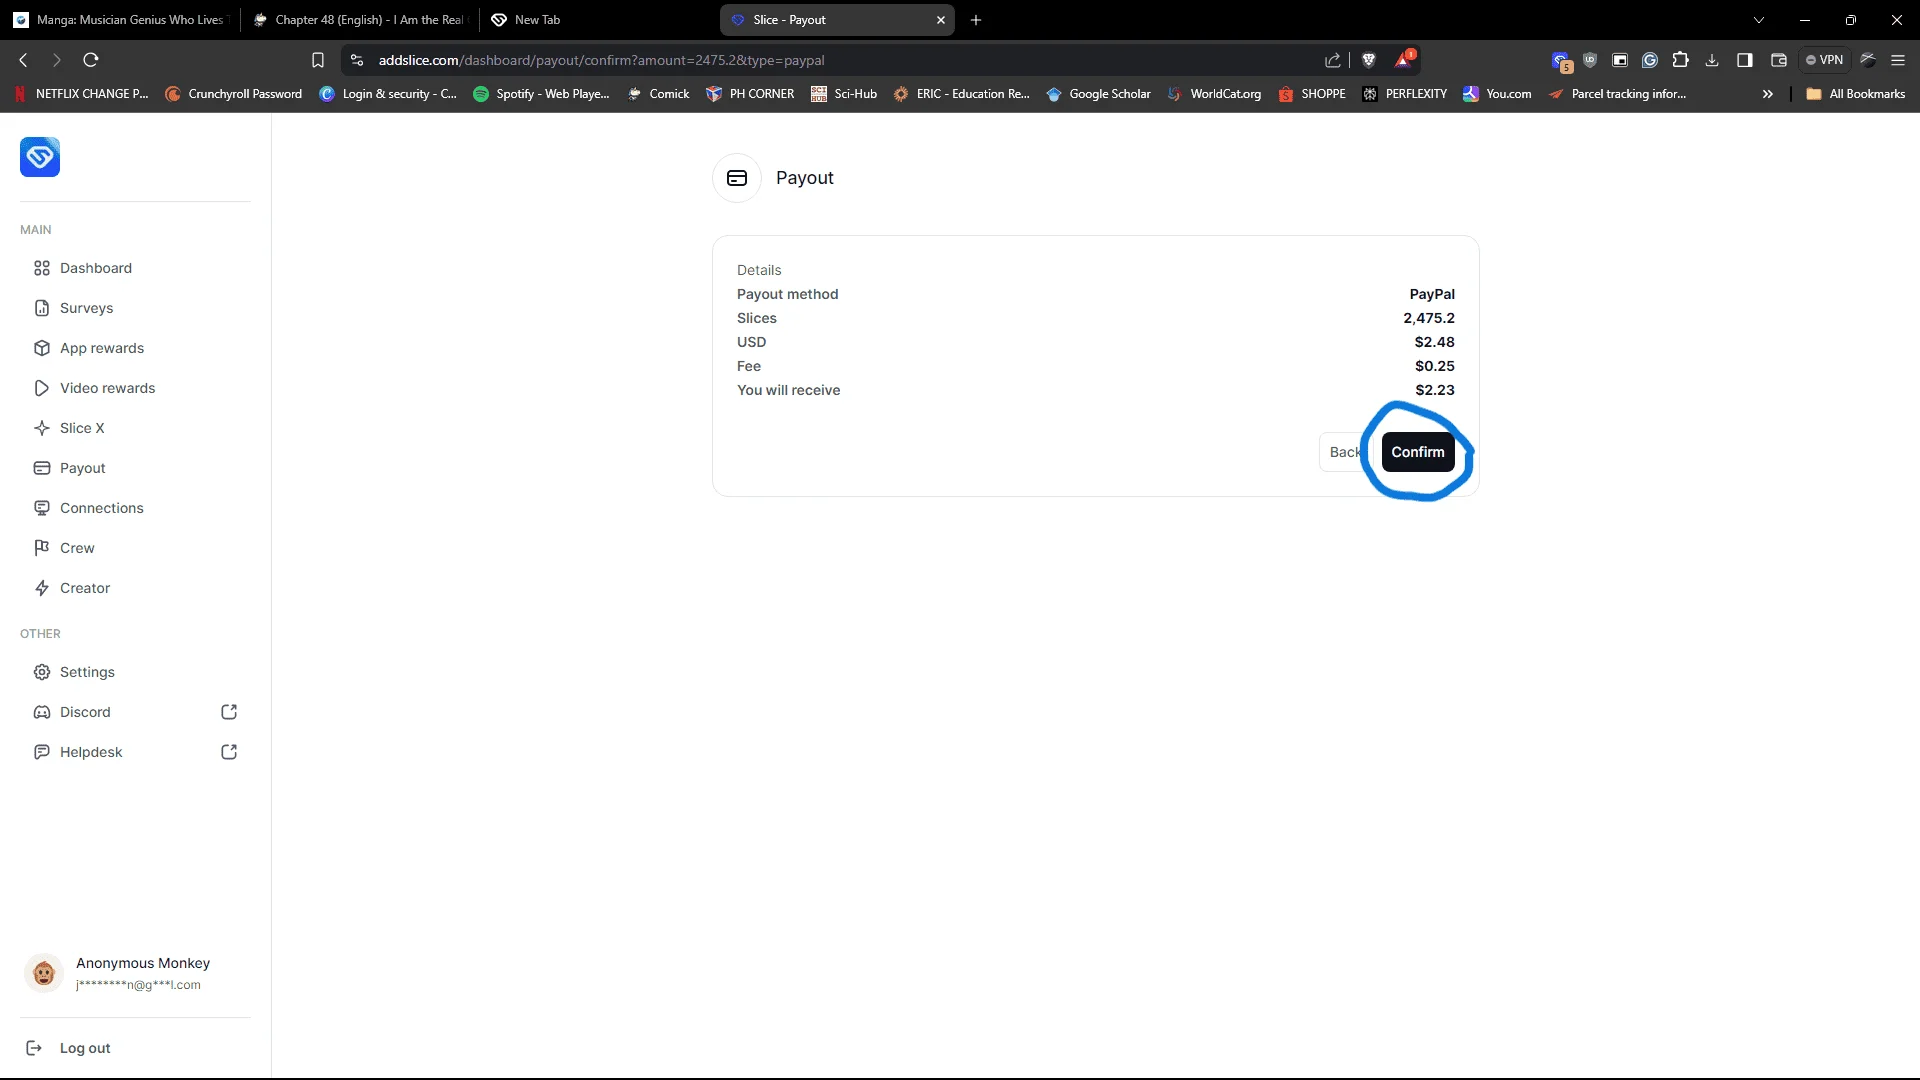Open ERIC - Education Re... bookmark
The width and height of the screenshot is (1920, 1080).
click(961, 94)
